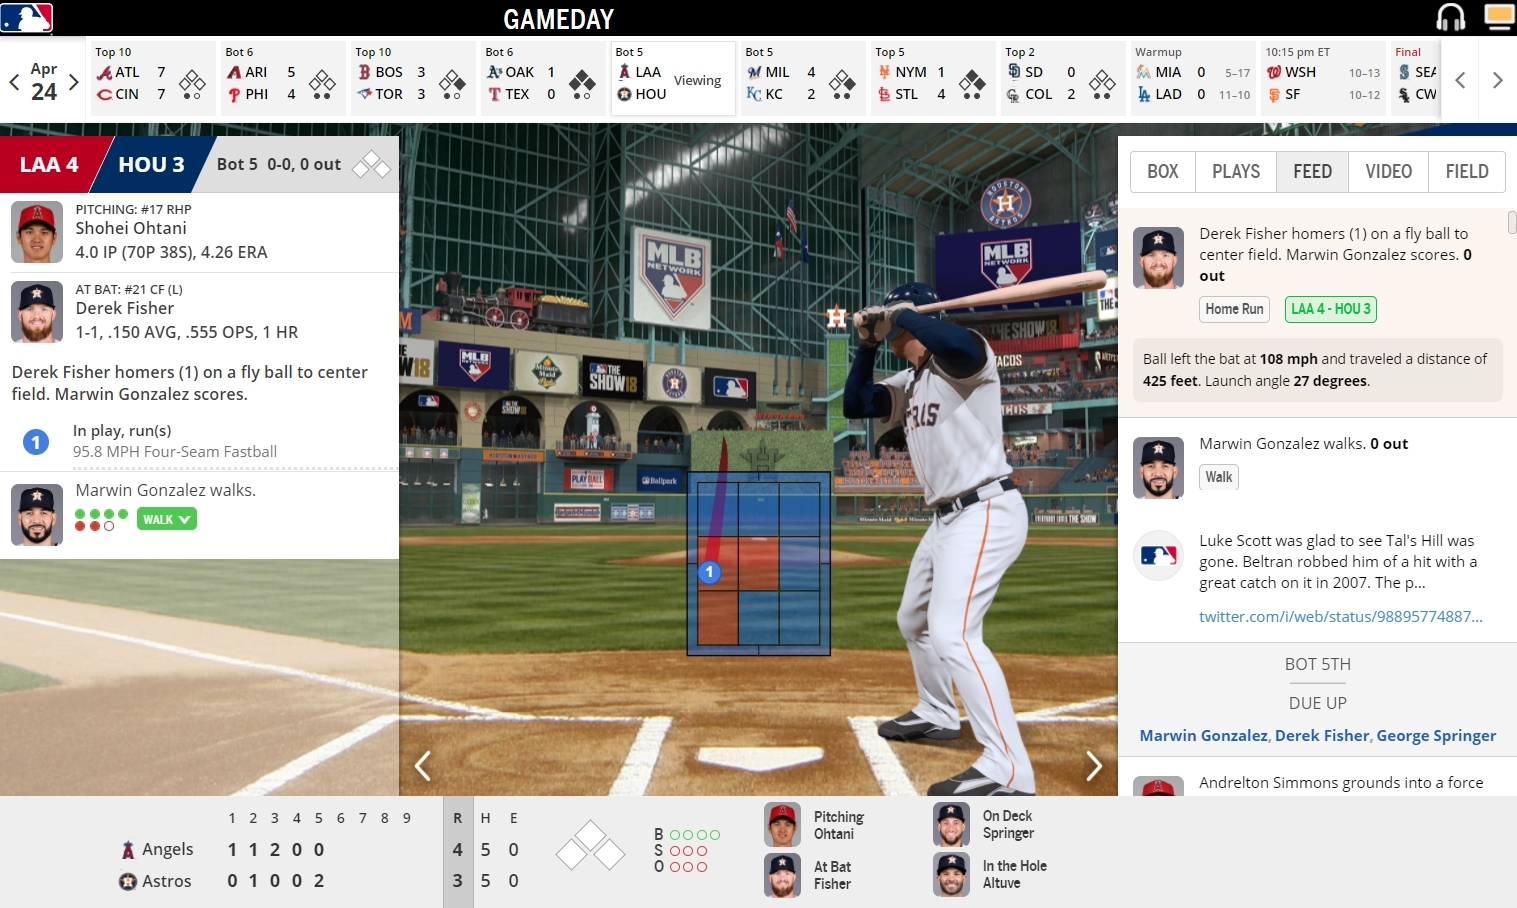
Task: Click the GAMEDAY title
Action: click(558, 19)
